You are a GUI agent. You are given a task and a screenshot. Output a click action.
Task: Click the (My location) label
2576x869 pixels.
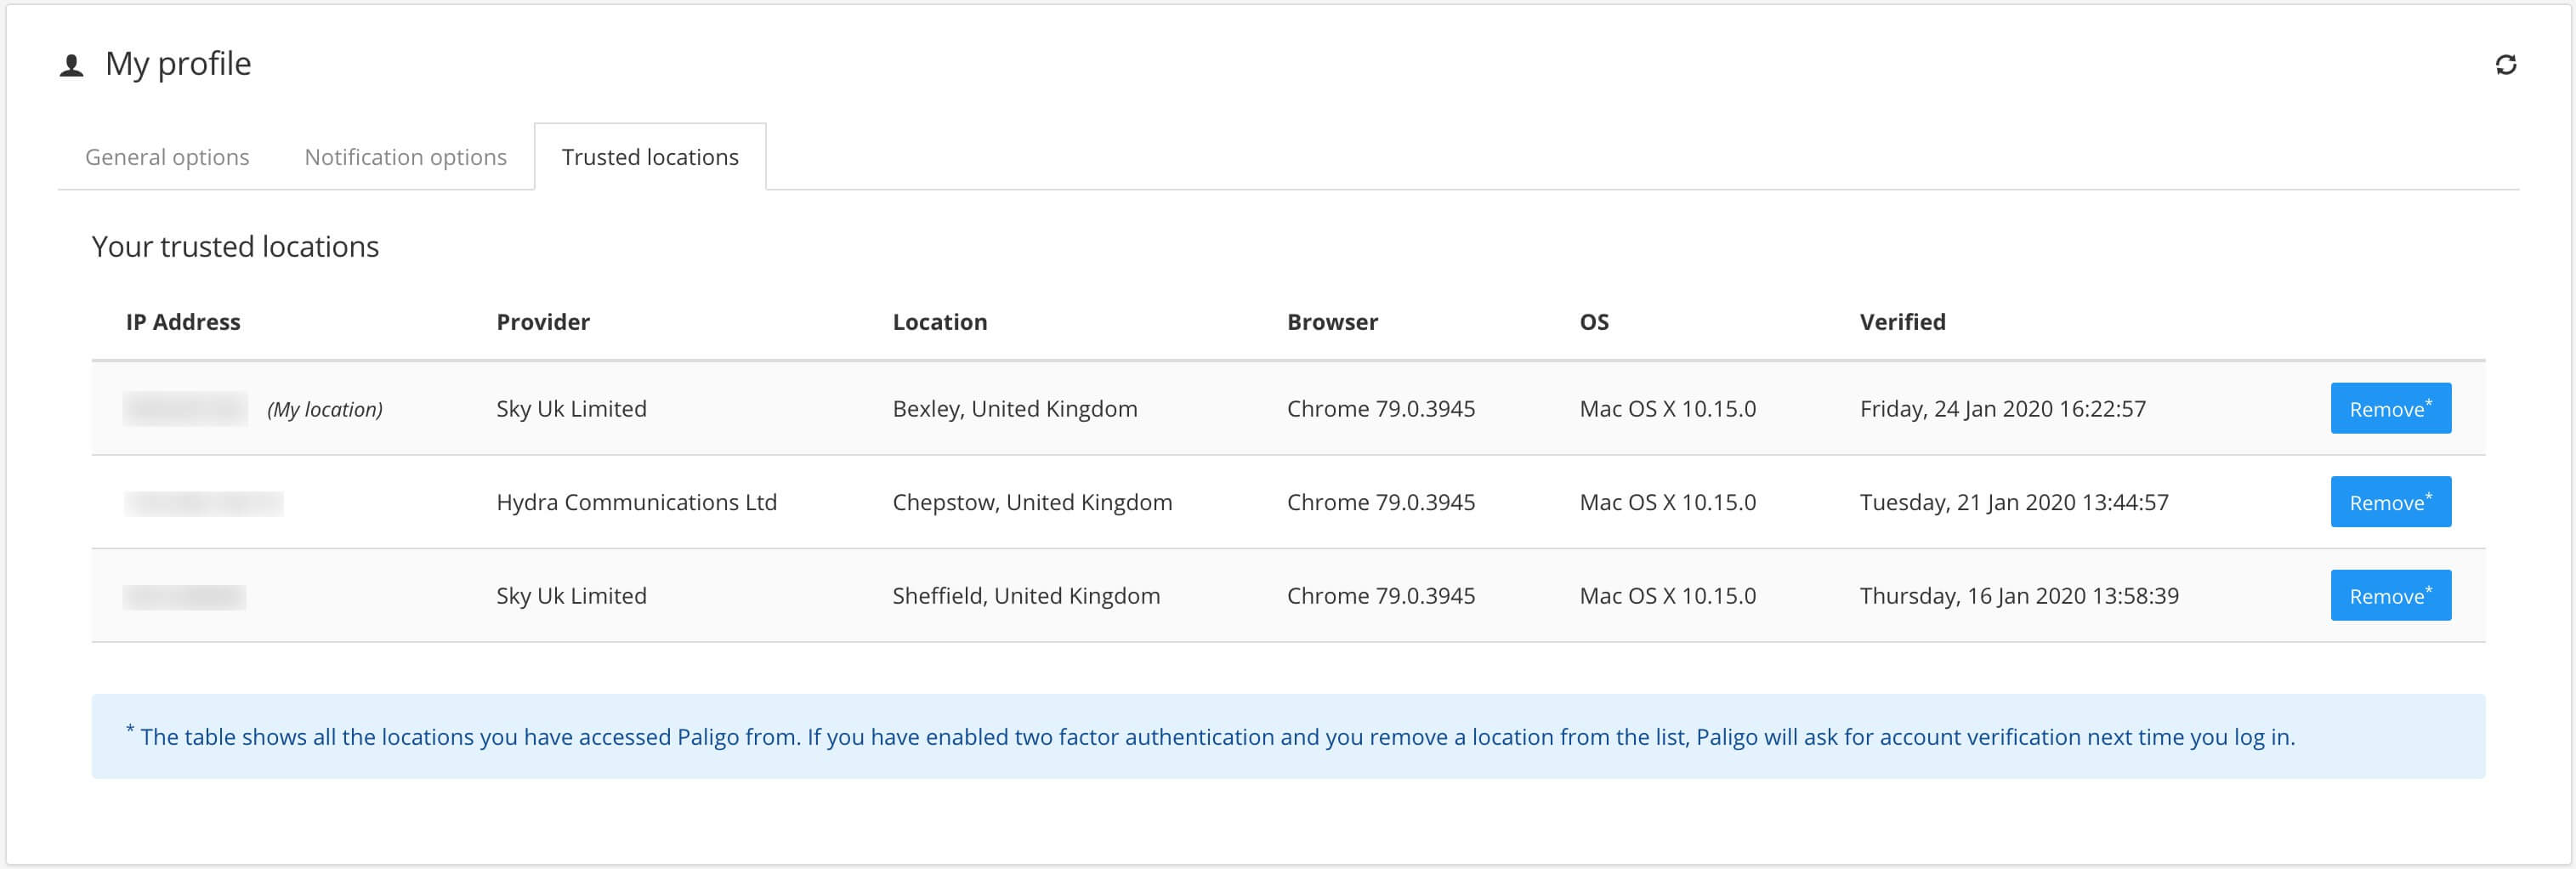point(325,409)
